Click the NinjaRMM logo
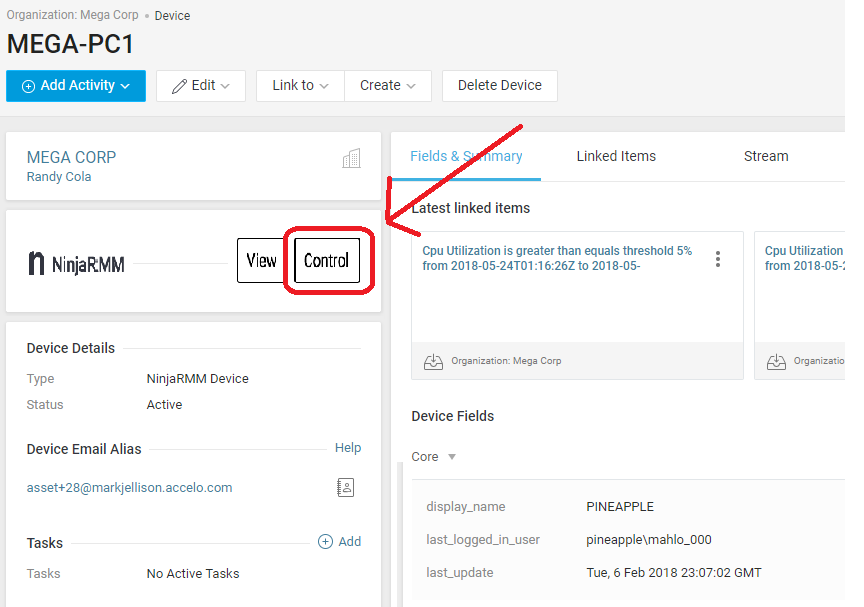The height and width of the screenshot is (607, 864). coord(76,263)
